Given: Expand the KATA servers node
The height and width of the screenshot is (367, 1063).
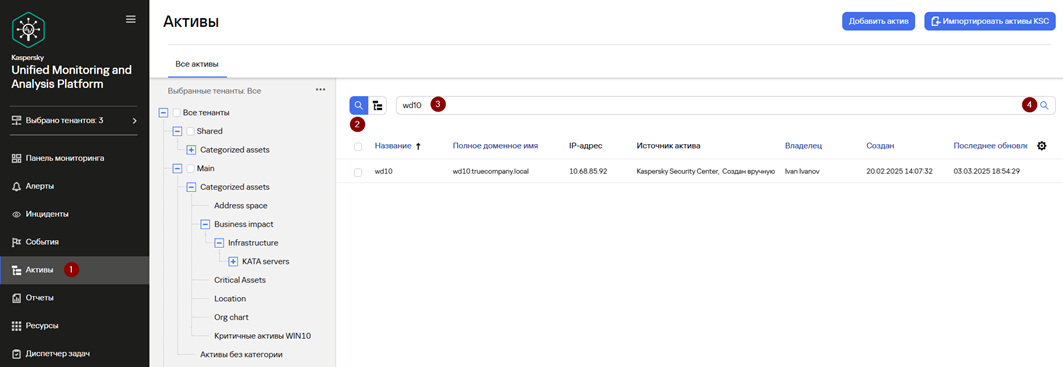Looking at the screenshot, I should [x=233, y=261].
